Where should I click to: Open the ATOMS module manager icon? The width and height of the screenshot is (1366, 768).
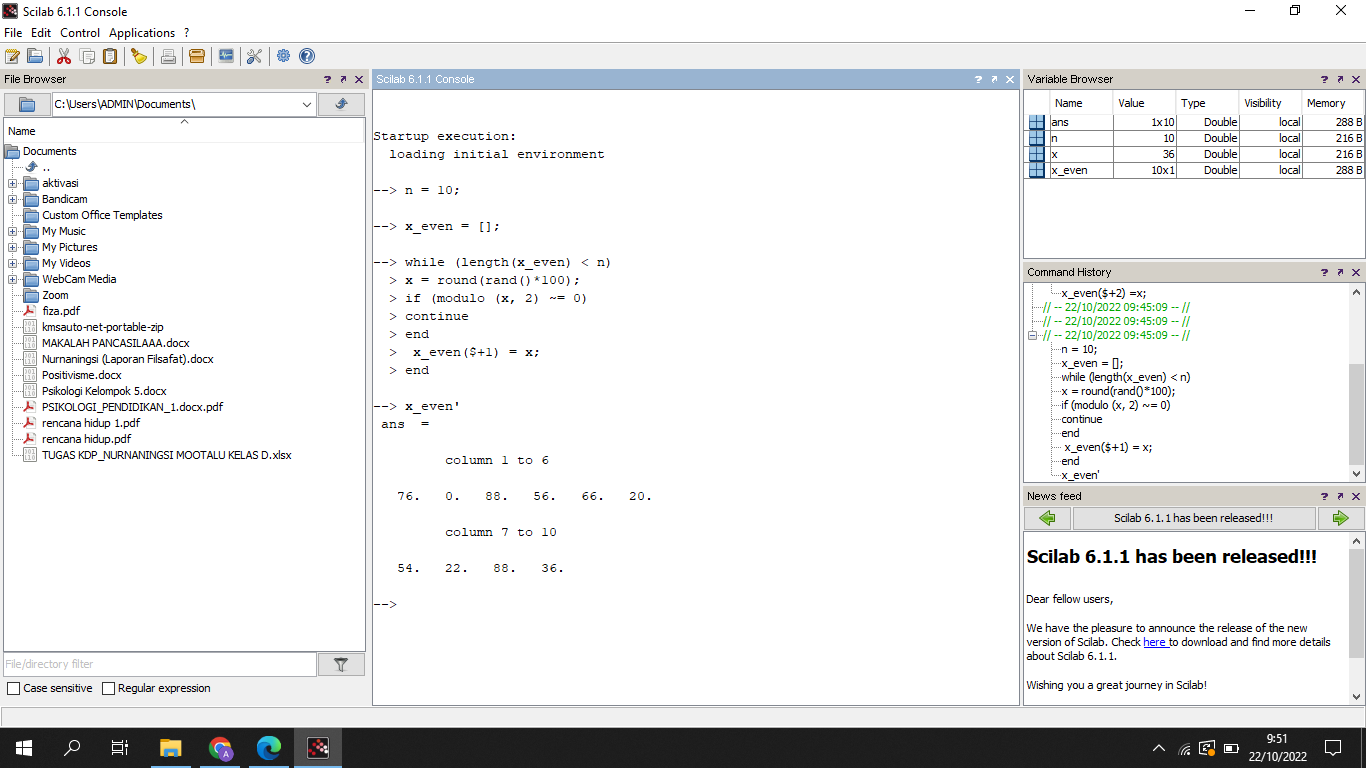[197, 56]
